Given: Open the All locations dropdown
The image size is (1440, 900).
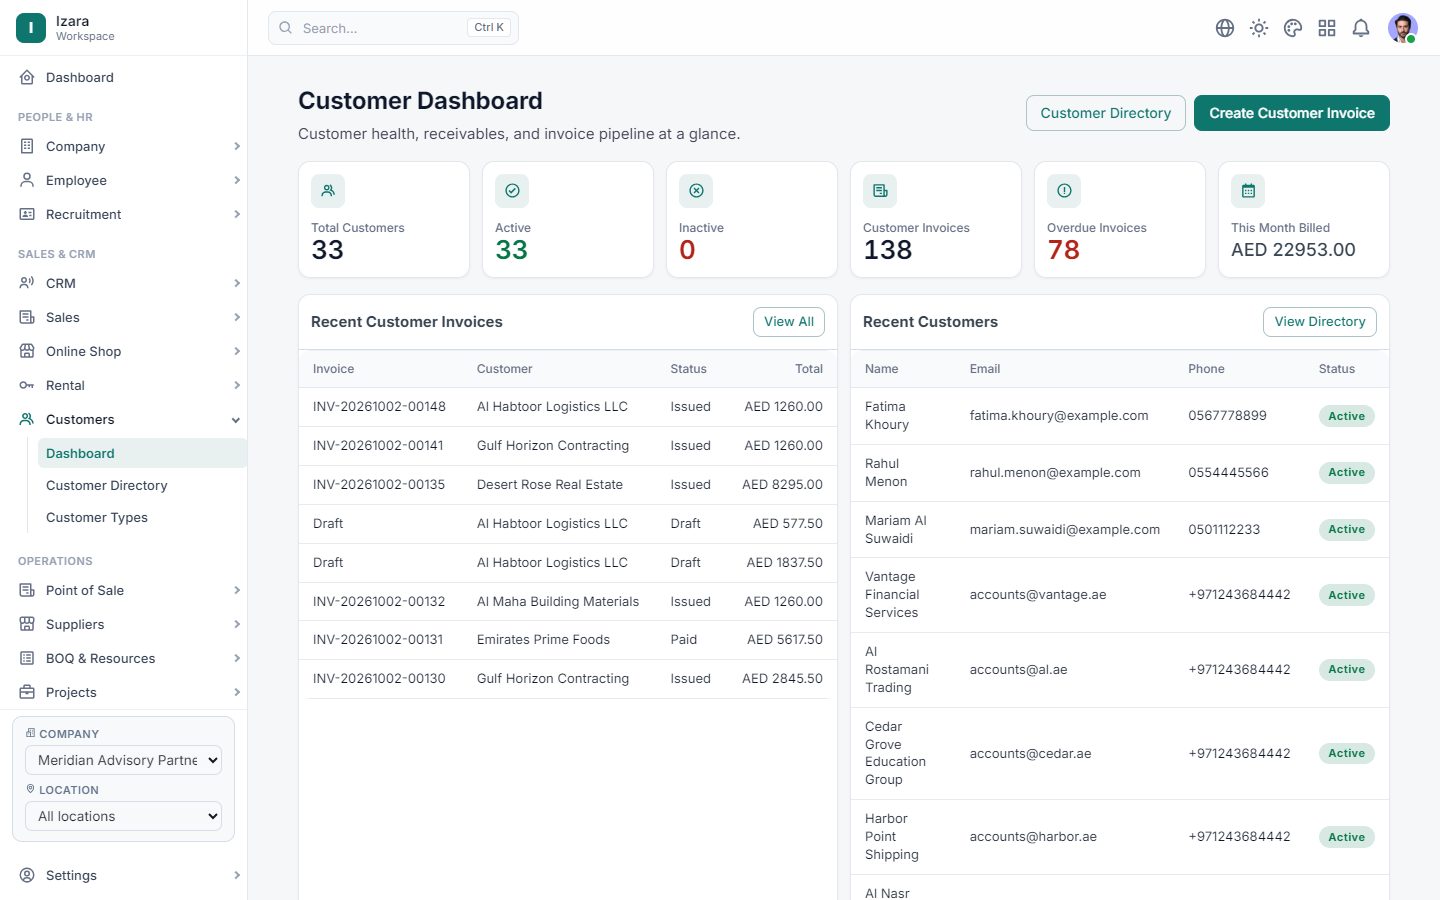Looking at the screenshot, I should pyautogui.click(x=123, y=816).
